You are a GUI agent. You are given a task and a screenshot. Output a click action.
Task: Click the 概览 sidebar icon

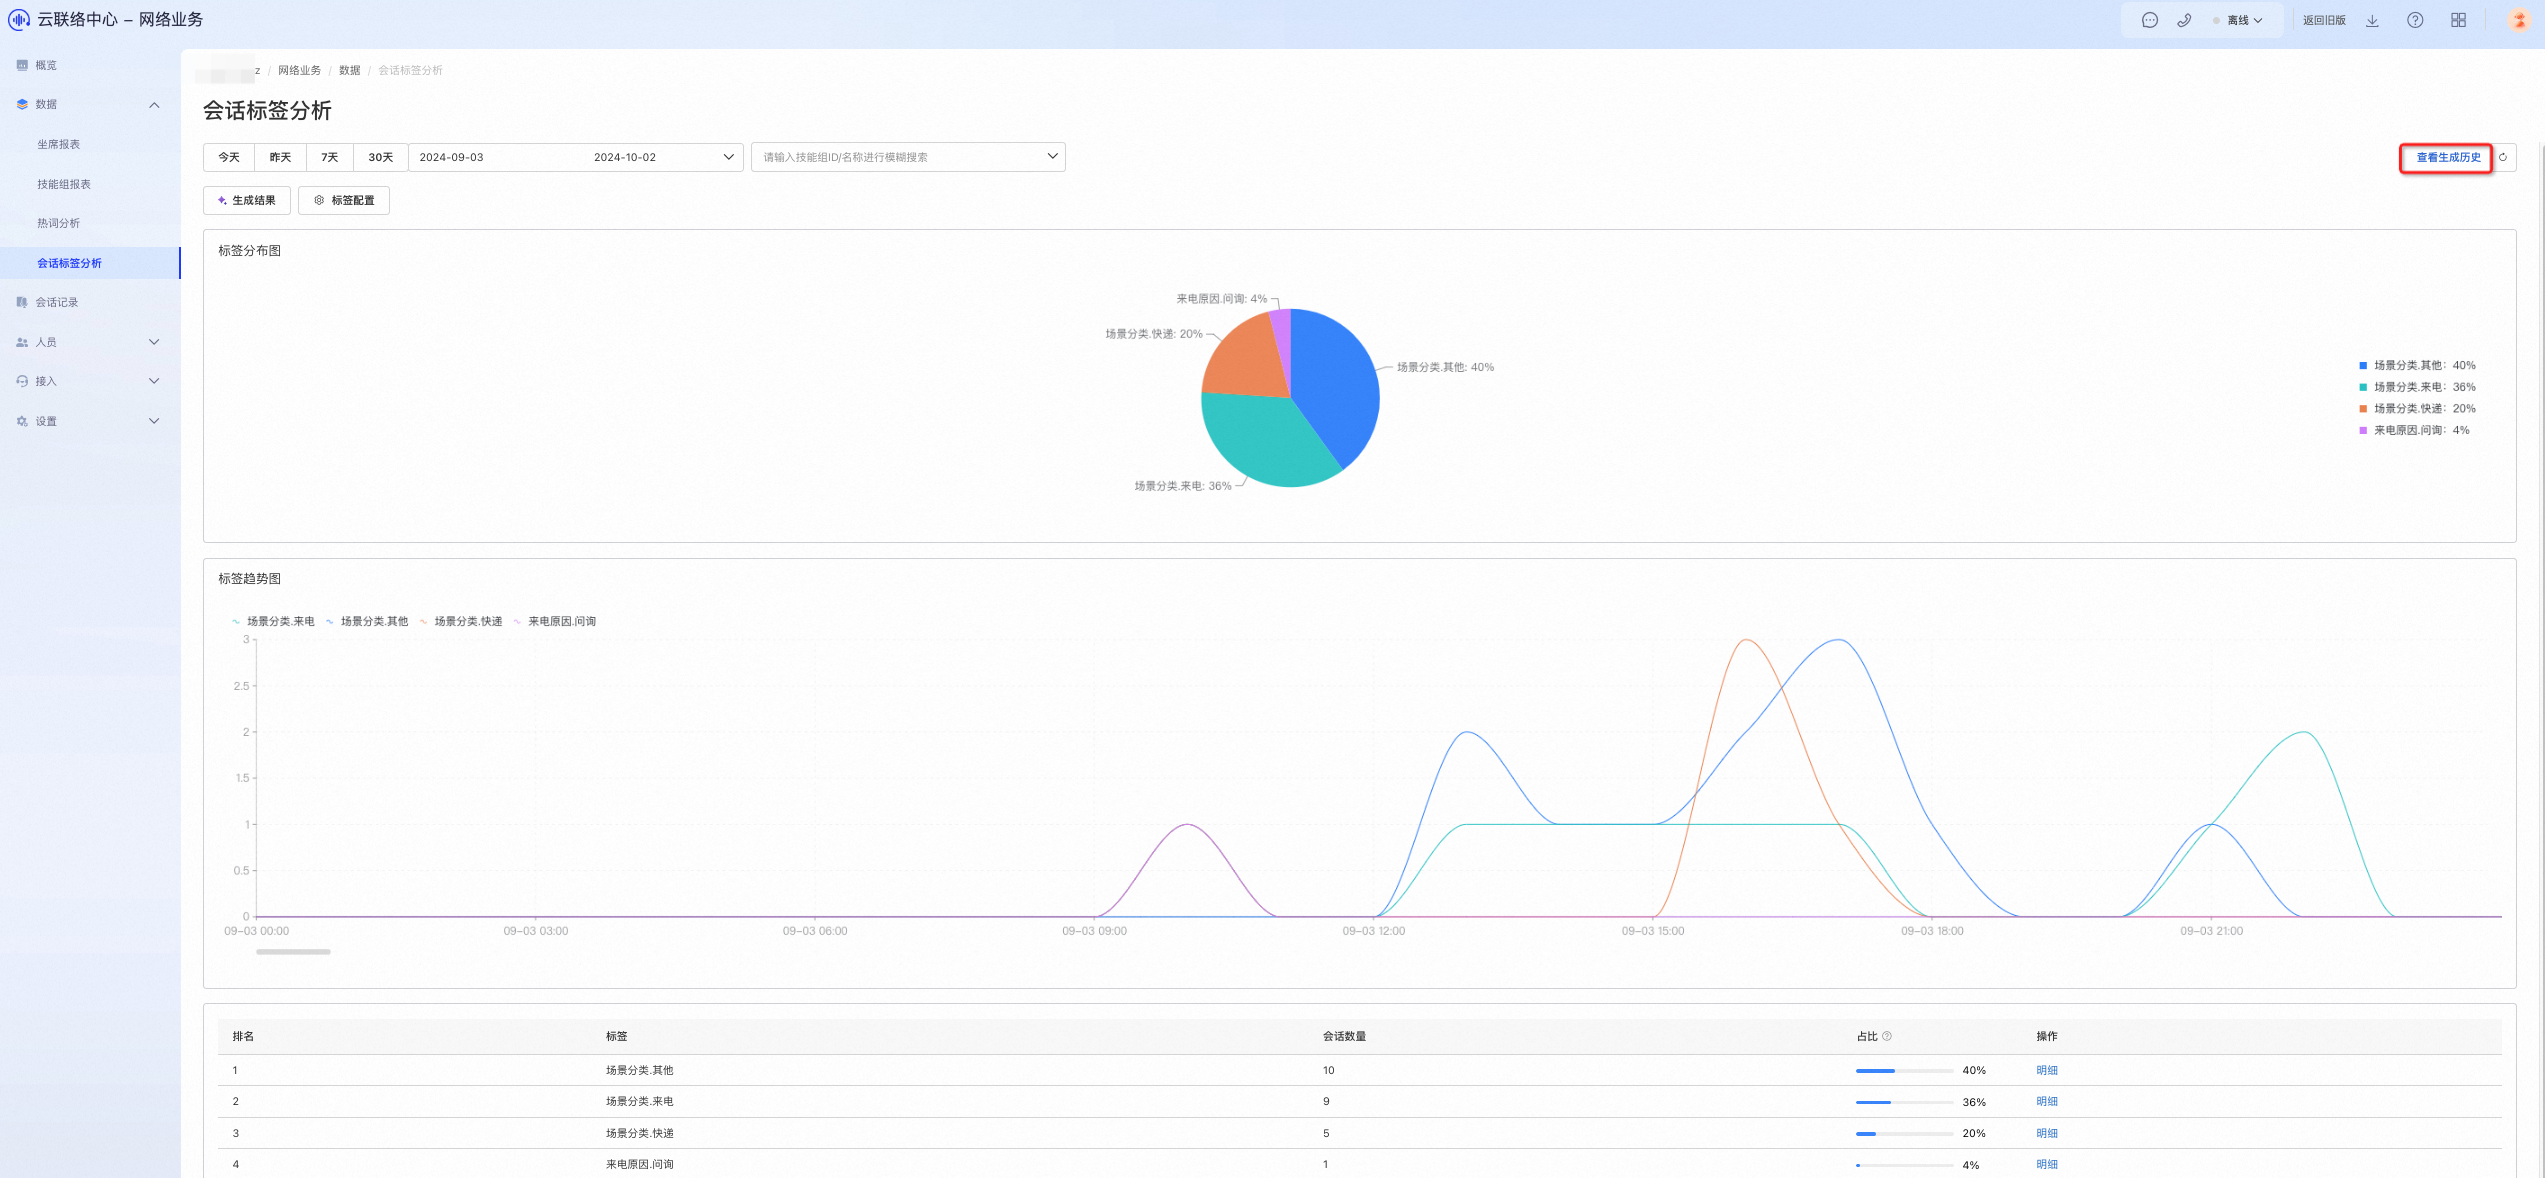click(x=22, y=65)
